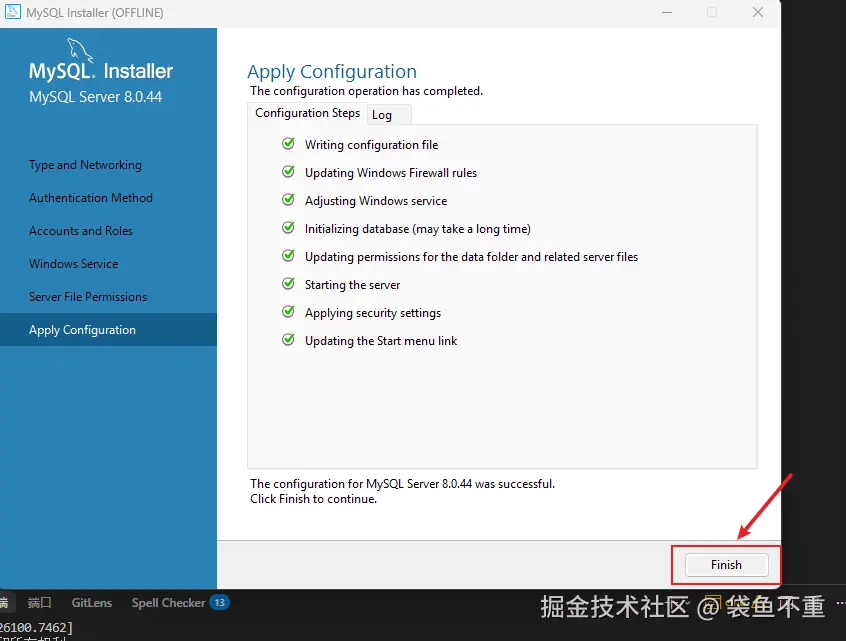This screenshot has width=846, height=641.
Task: Close the MySQL Installer window
Action: point(758,12)
